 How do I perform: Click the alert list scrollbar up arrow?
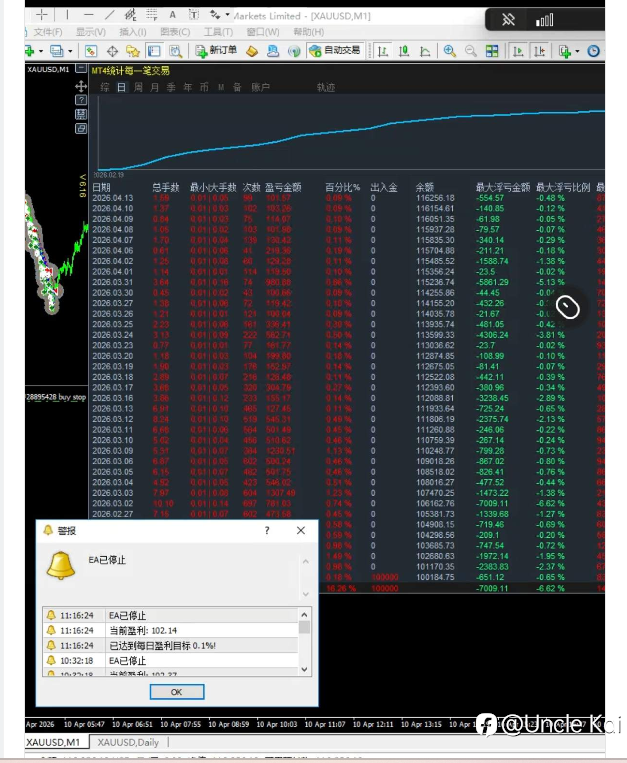coord(305,614)
